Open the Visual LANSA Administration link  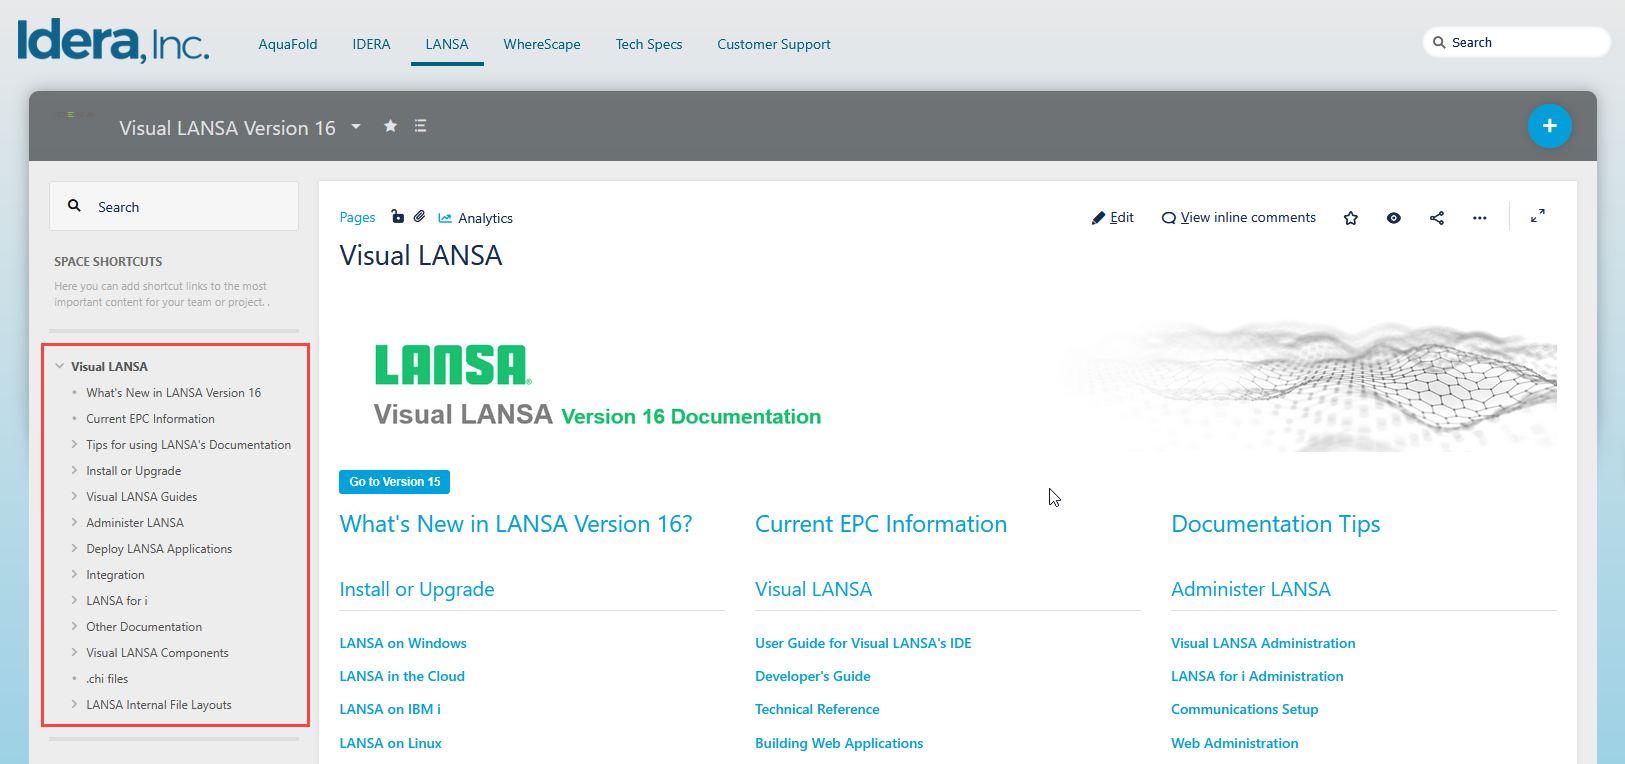click(1264, 643)
